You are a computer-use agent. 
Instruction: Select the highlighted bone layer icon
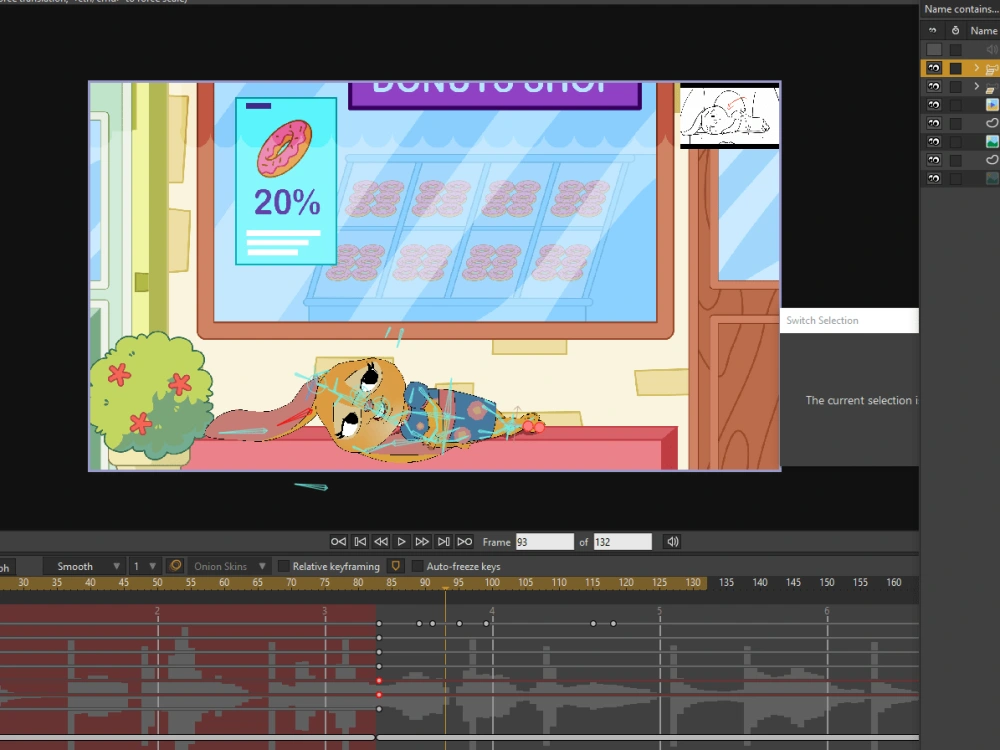992,68
